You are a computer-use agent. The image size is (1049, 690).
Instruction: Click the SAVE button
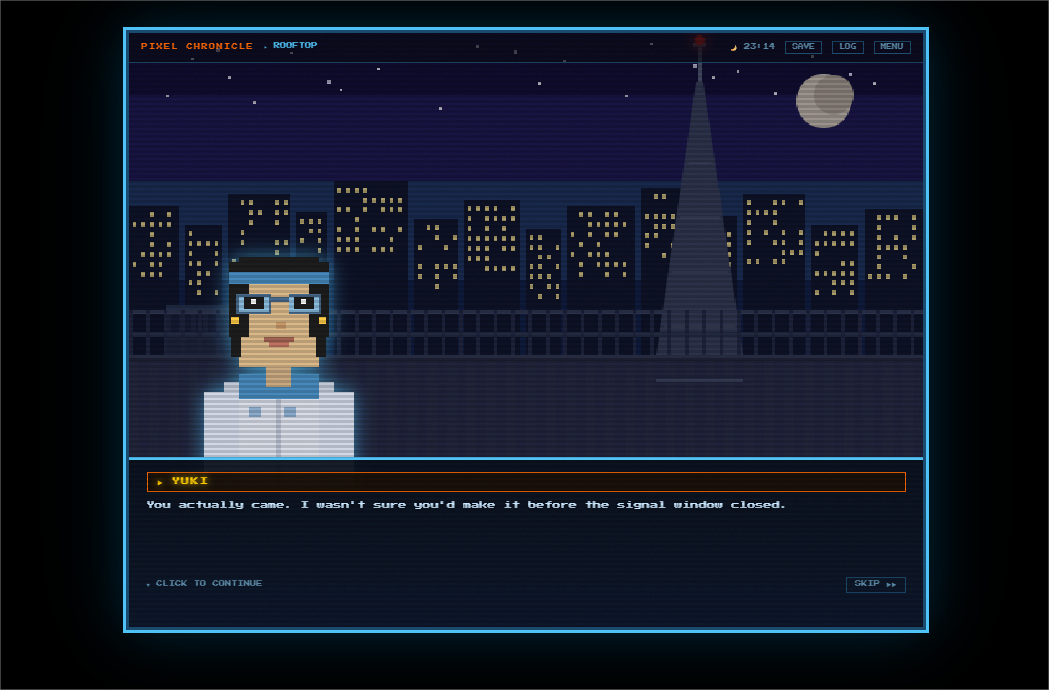click(x=803, y=47)
